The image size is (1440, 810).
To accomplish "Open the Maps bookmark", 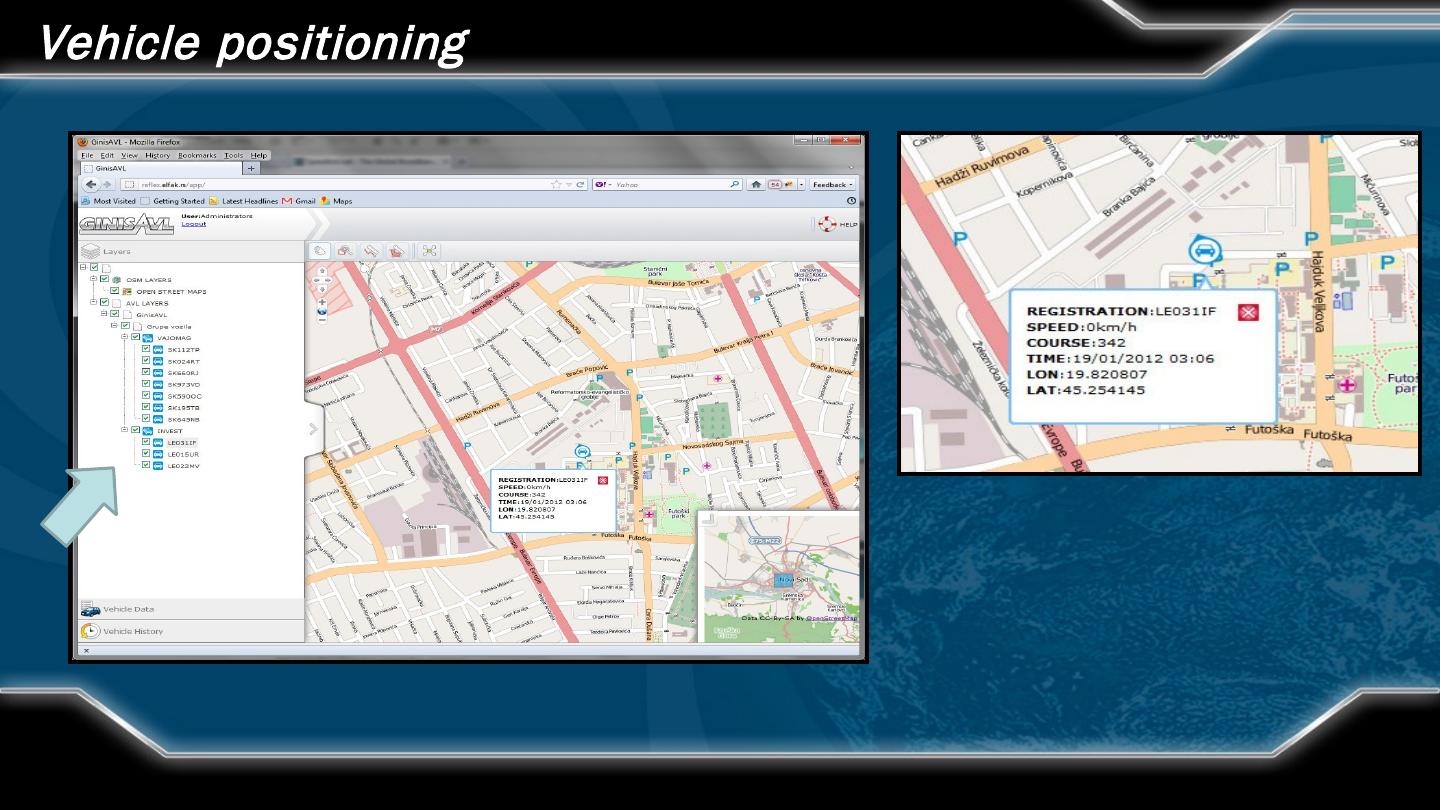I will pos(337,201).
